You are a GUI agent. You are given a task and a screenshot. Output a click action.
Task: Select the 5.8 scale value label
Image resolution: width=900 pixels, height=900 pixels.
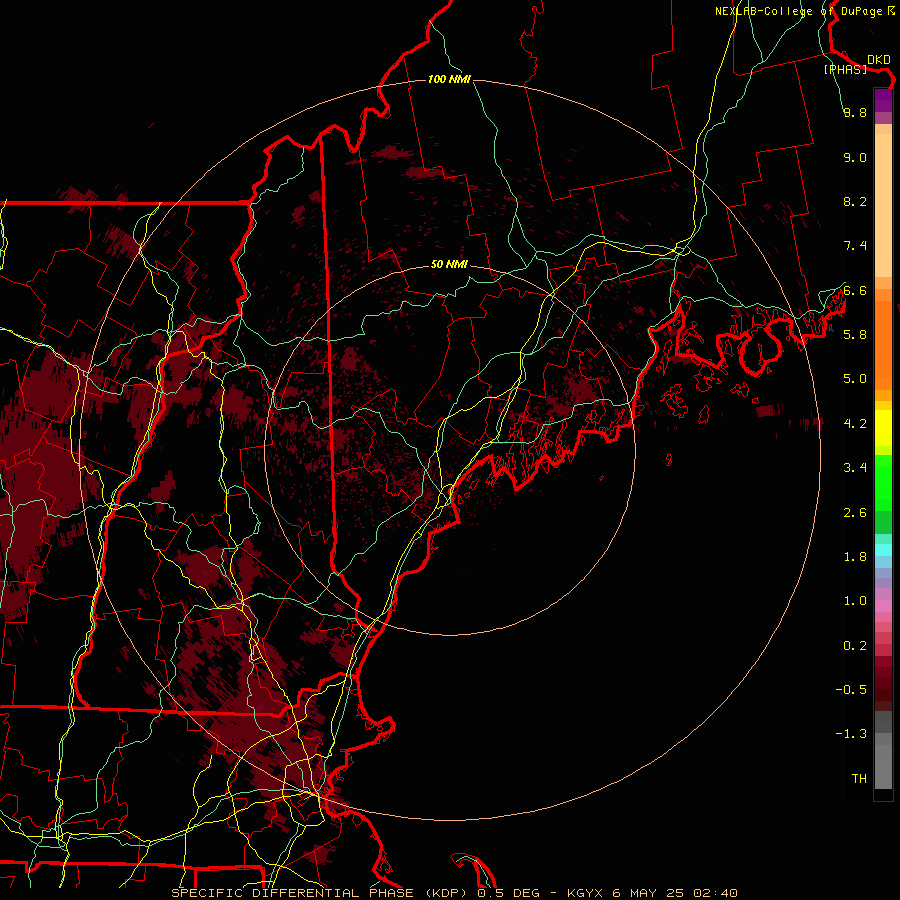coord(855,335)
